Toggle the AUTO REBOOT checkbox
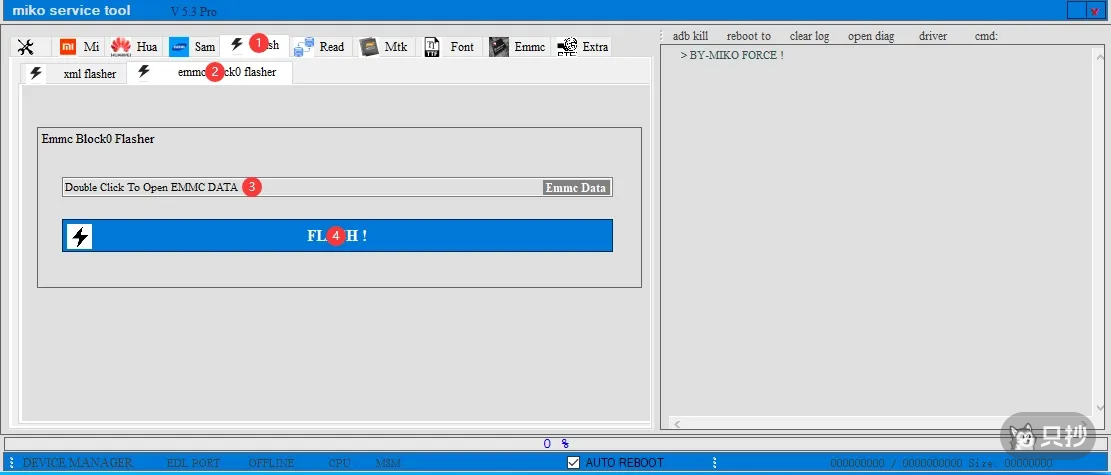 (x=573, y=463)
